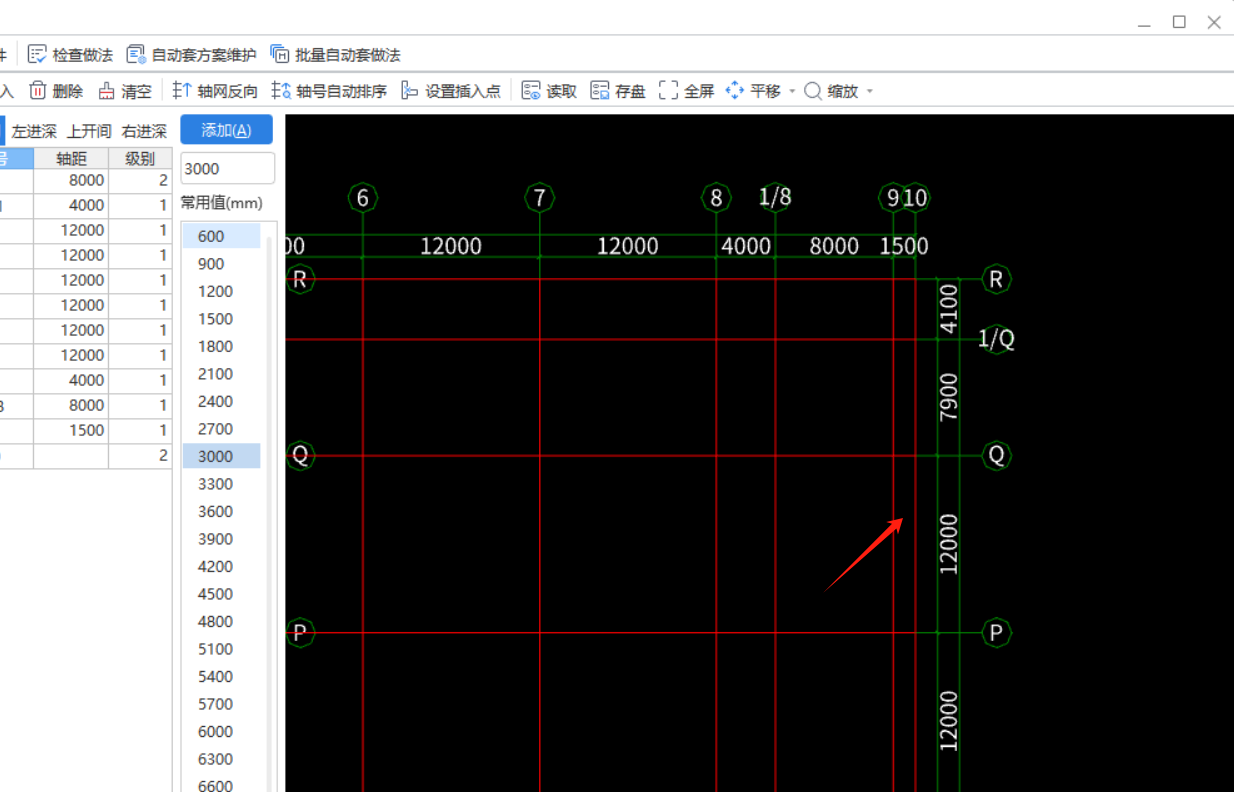Select 2100 in common values list
This screenshot has width=1234, height=792.
tap(222, 374)
